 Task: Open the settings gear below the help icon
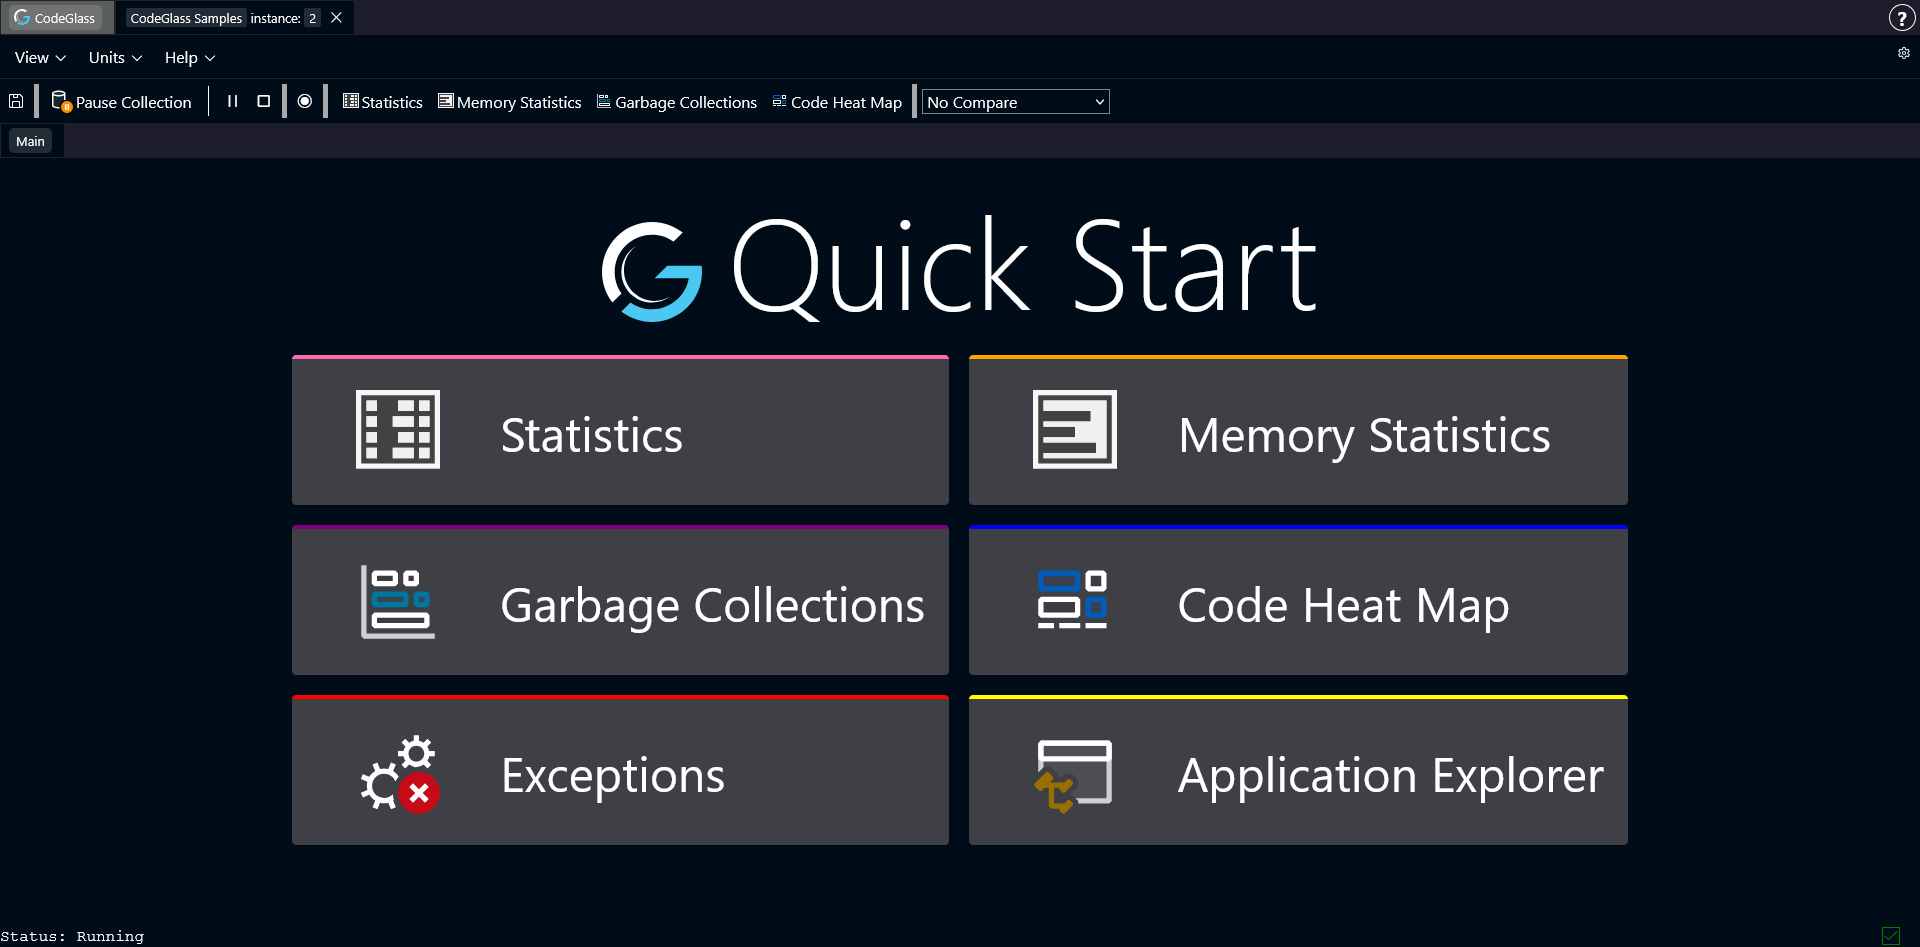tap(1903, 54)
